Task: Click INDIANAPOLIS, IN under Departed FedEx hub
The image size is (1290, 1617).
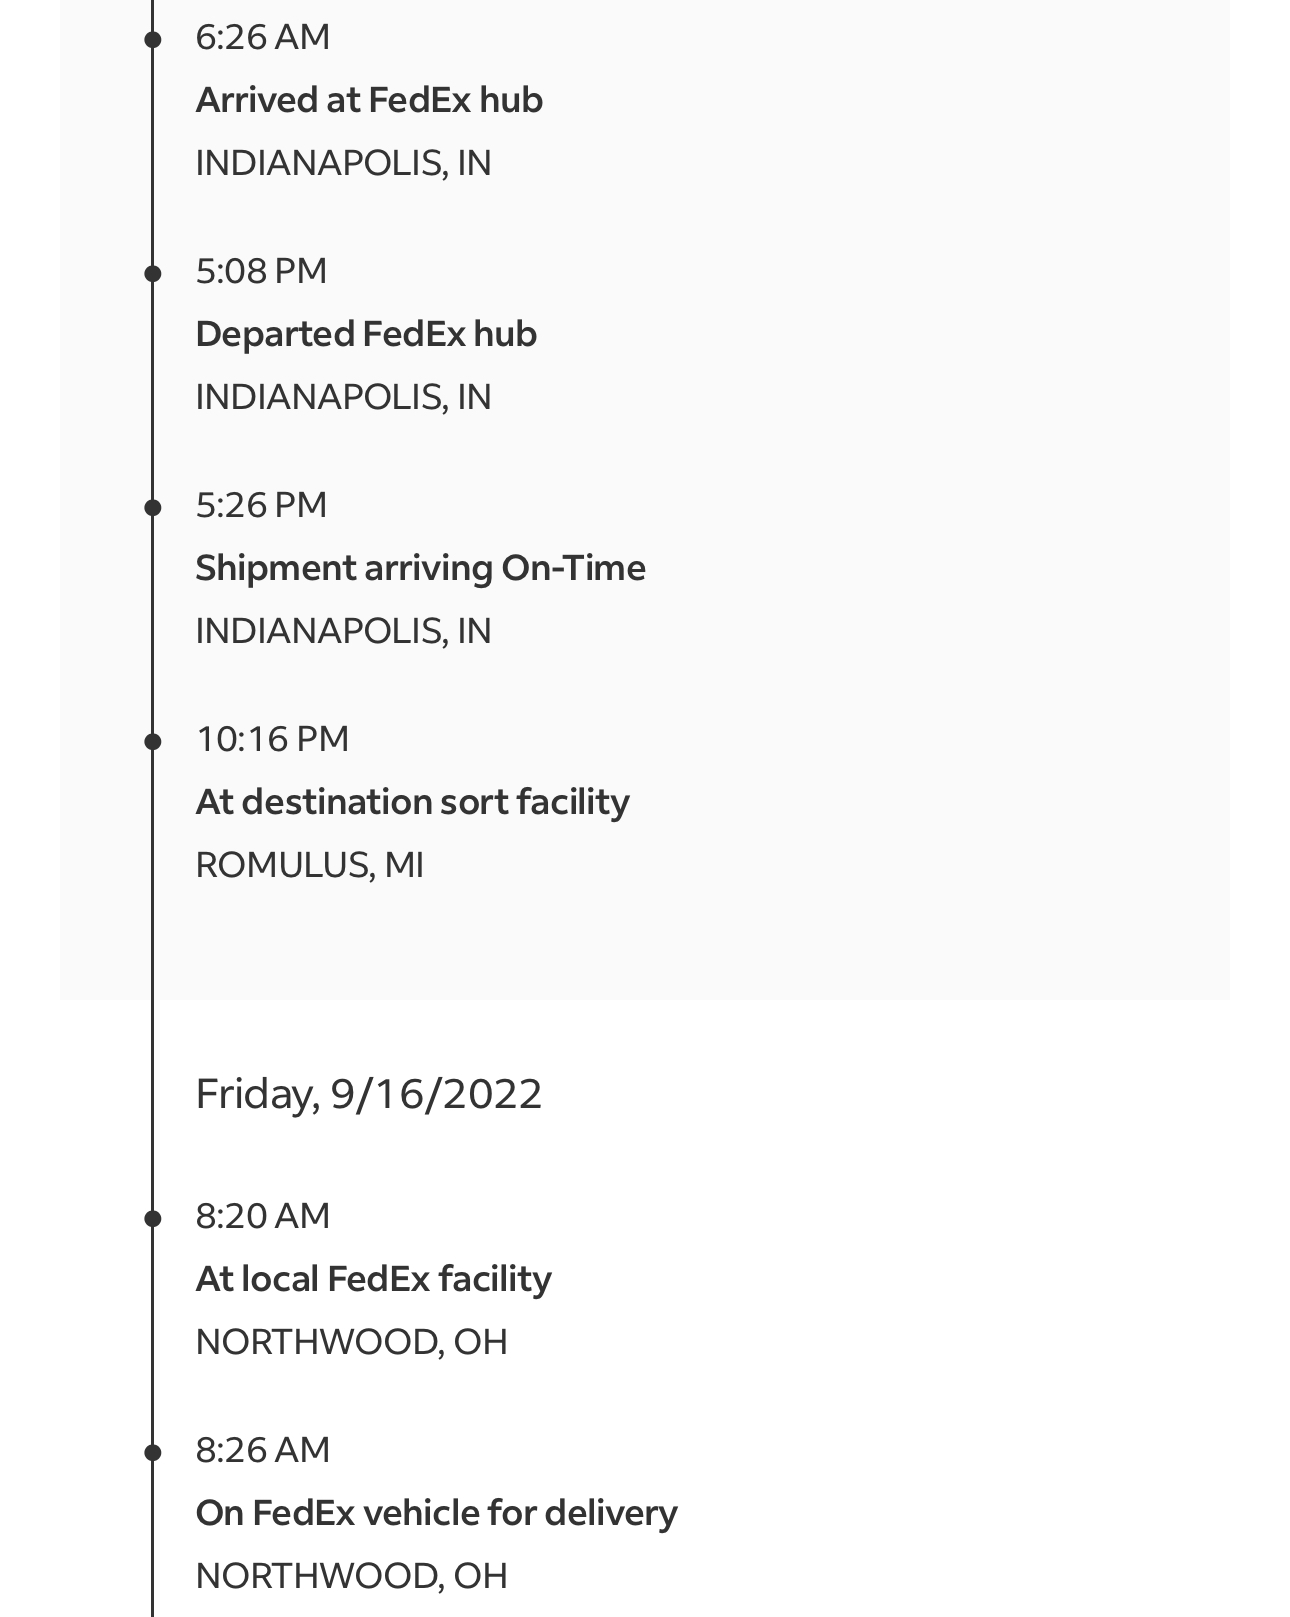Action: 343,397
